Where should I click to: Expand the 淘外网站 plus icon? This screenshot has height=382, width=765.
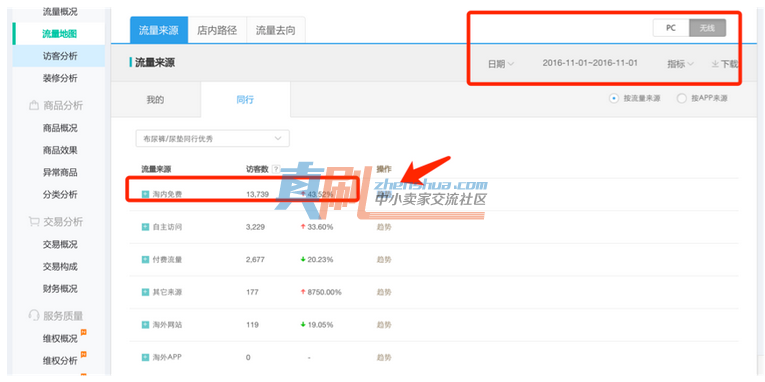(145, 324)
